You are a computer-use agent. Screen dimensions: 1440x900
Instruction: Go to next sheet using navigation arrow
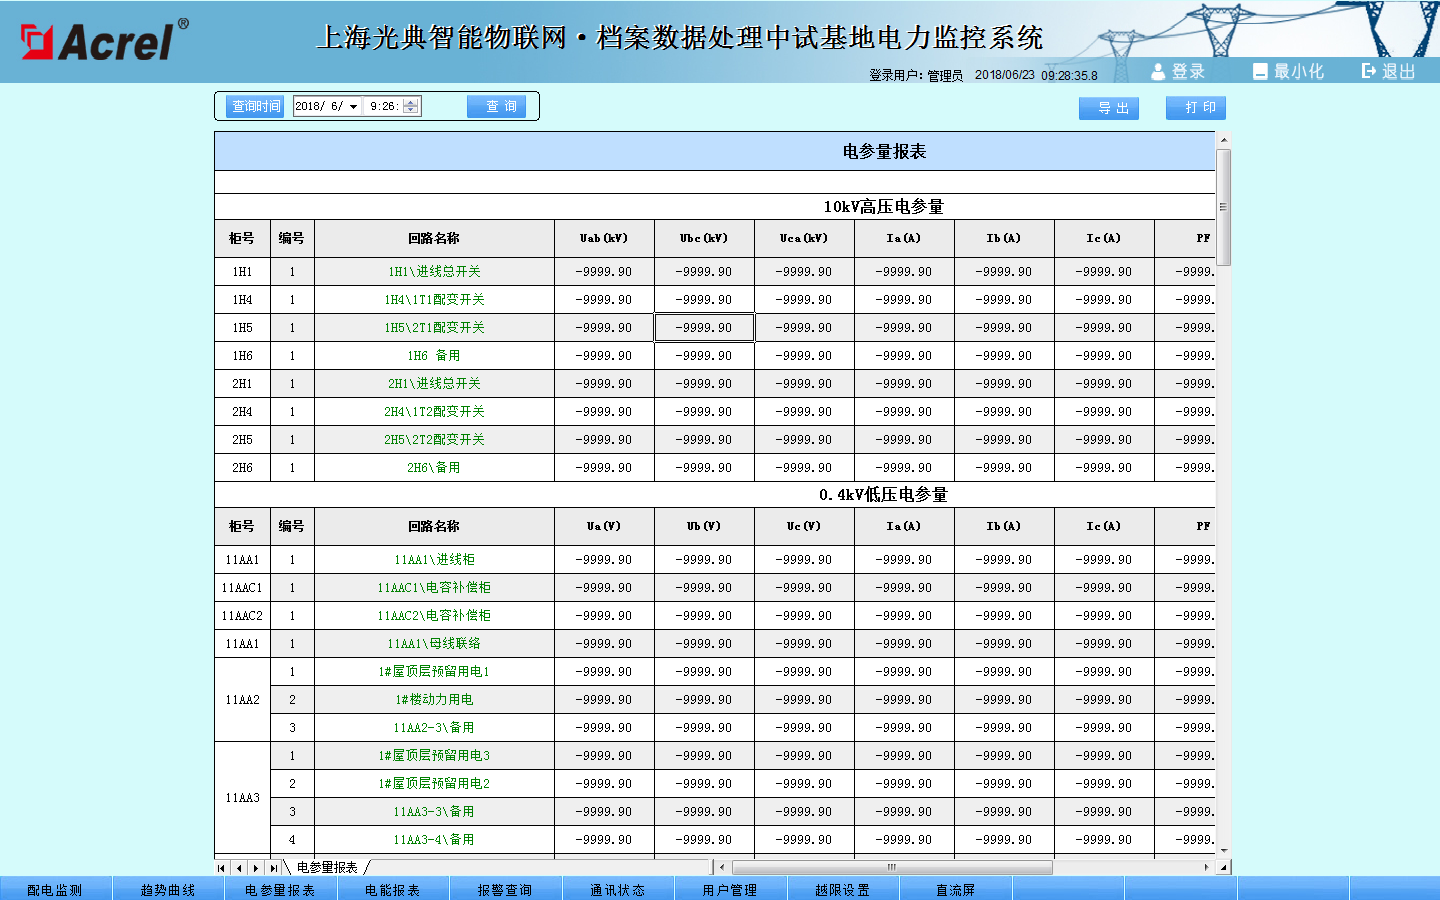pyautogui.click(x=256, y=868)
